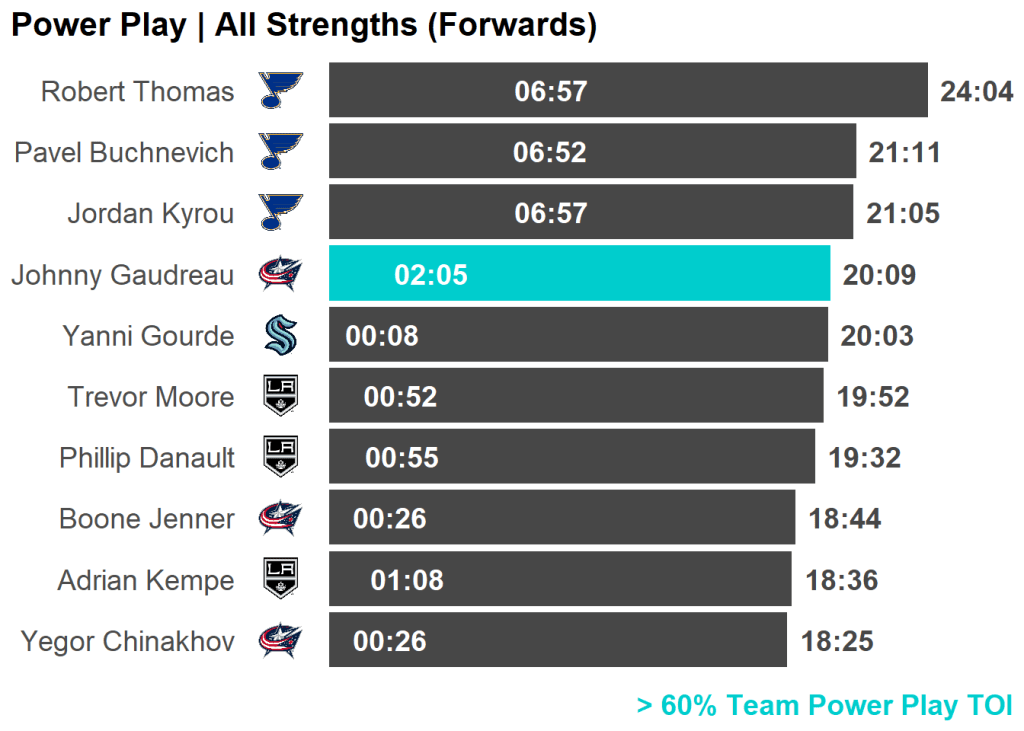The image size is (1024, 731).
Task: Click the Blues logo beside Robert Thomas
Action: (280, 91)
